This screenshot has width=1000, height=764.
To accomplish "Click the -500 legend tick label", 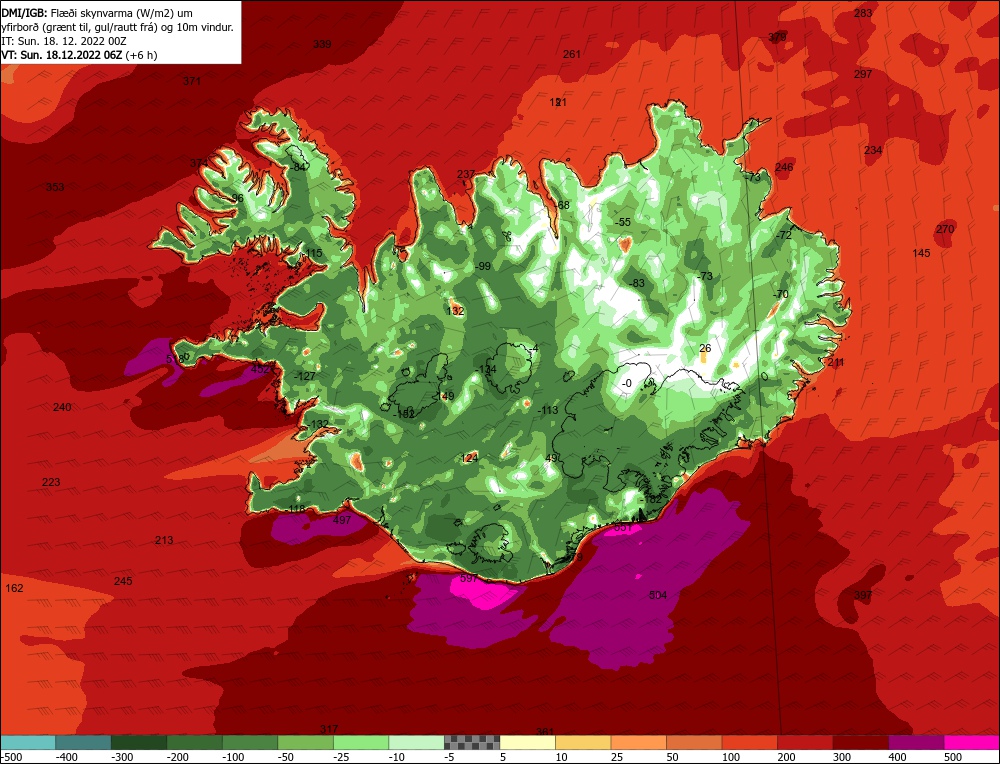I will pos(11,757).
